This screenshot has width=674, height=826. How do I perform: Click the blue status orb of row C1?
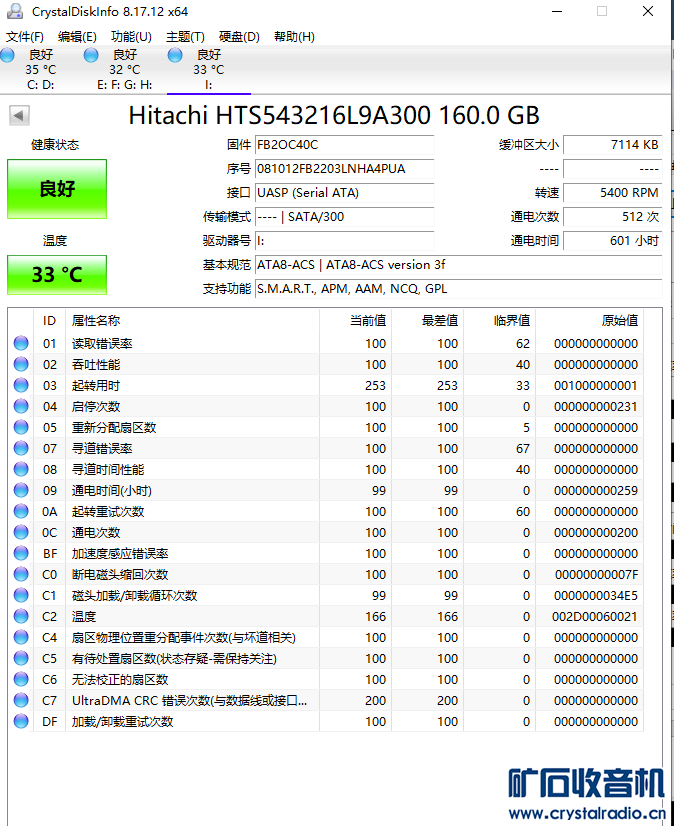coord(21,595)
